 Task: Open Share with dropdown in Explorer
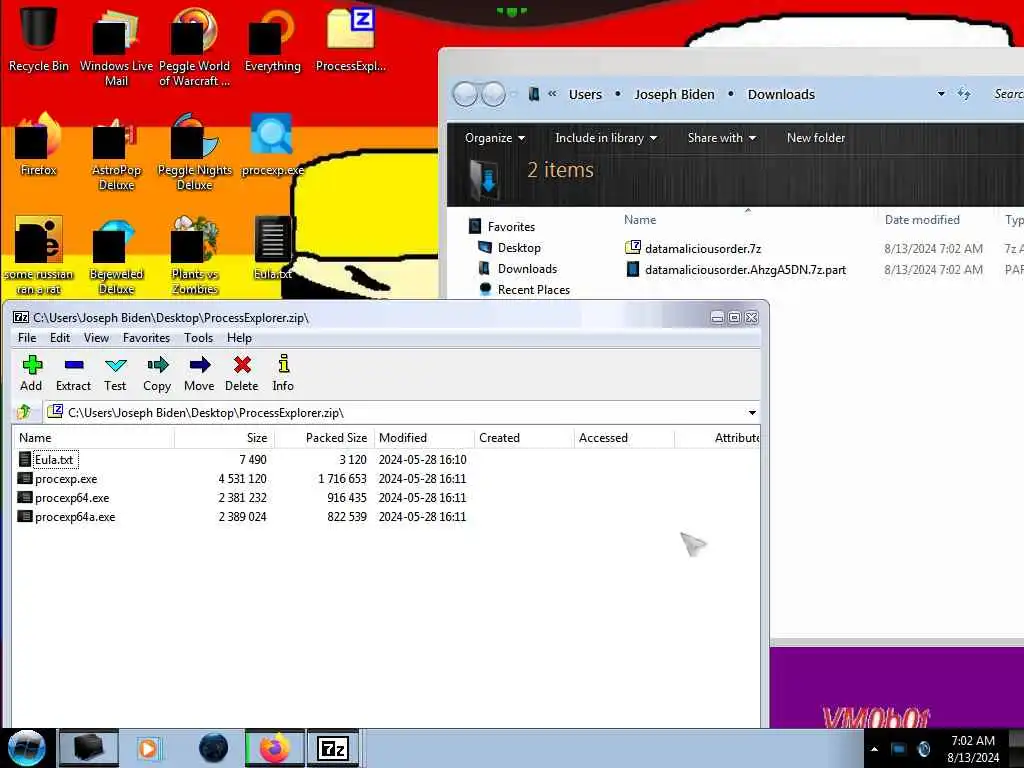coord(721,138)
